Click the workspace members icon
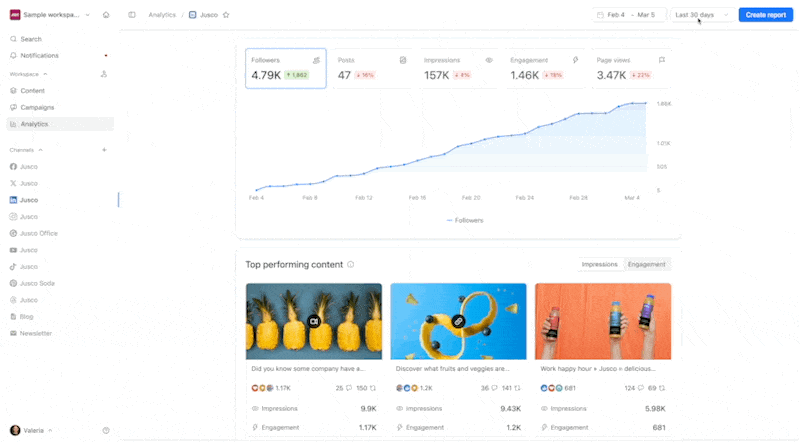Viewport: 800px width, 442px height. [x=104, y=74]
